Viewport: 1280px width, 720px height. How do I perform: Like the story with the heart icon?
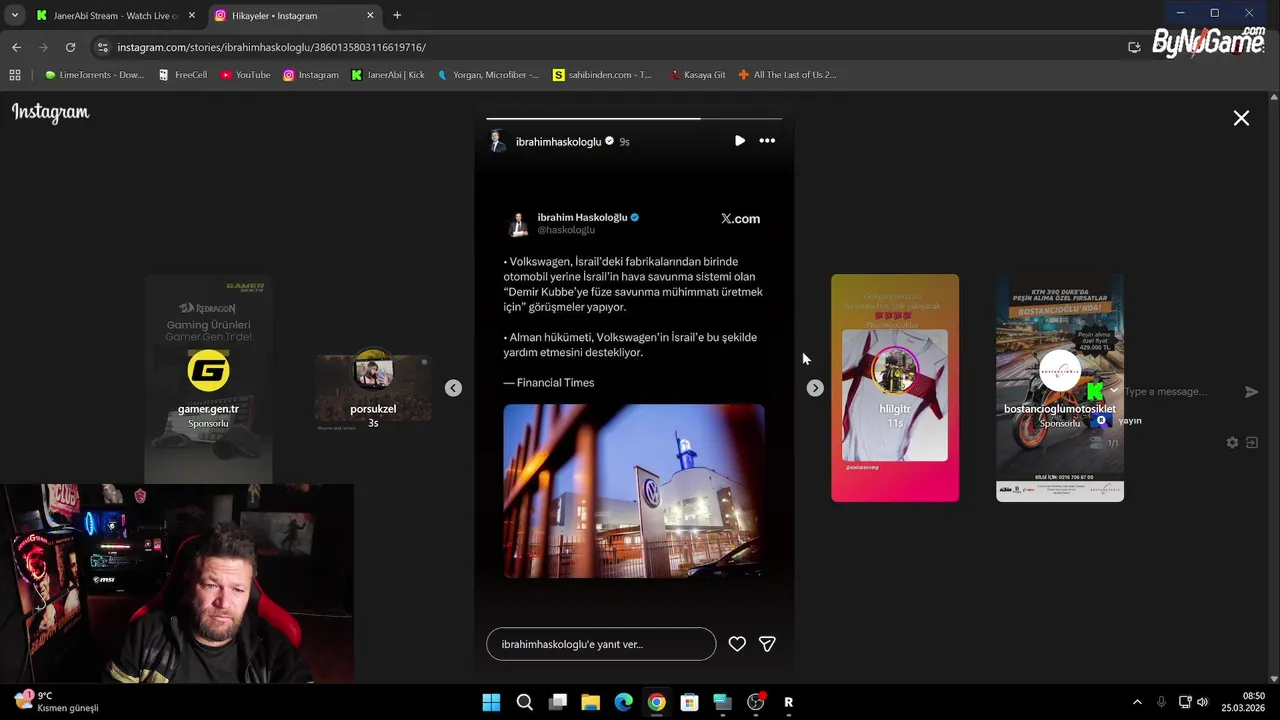pos(737,644)
